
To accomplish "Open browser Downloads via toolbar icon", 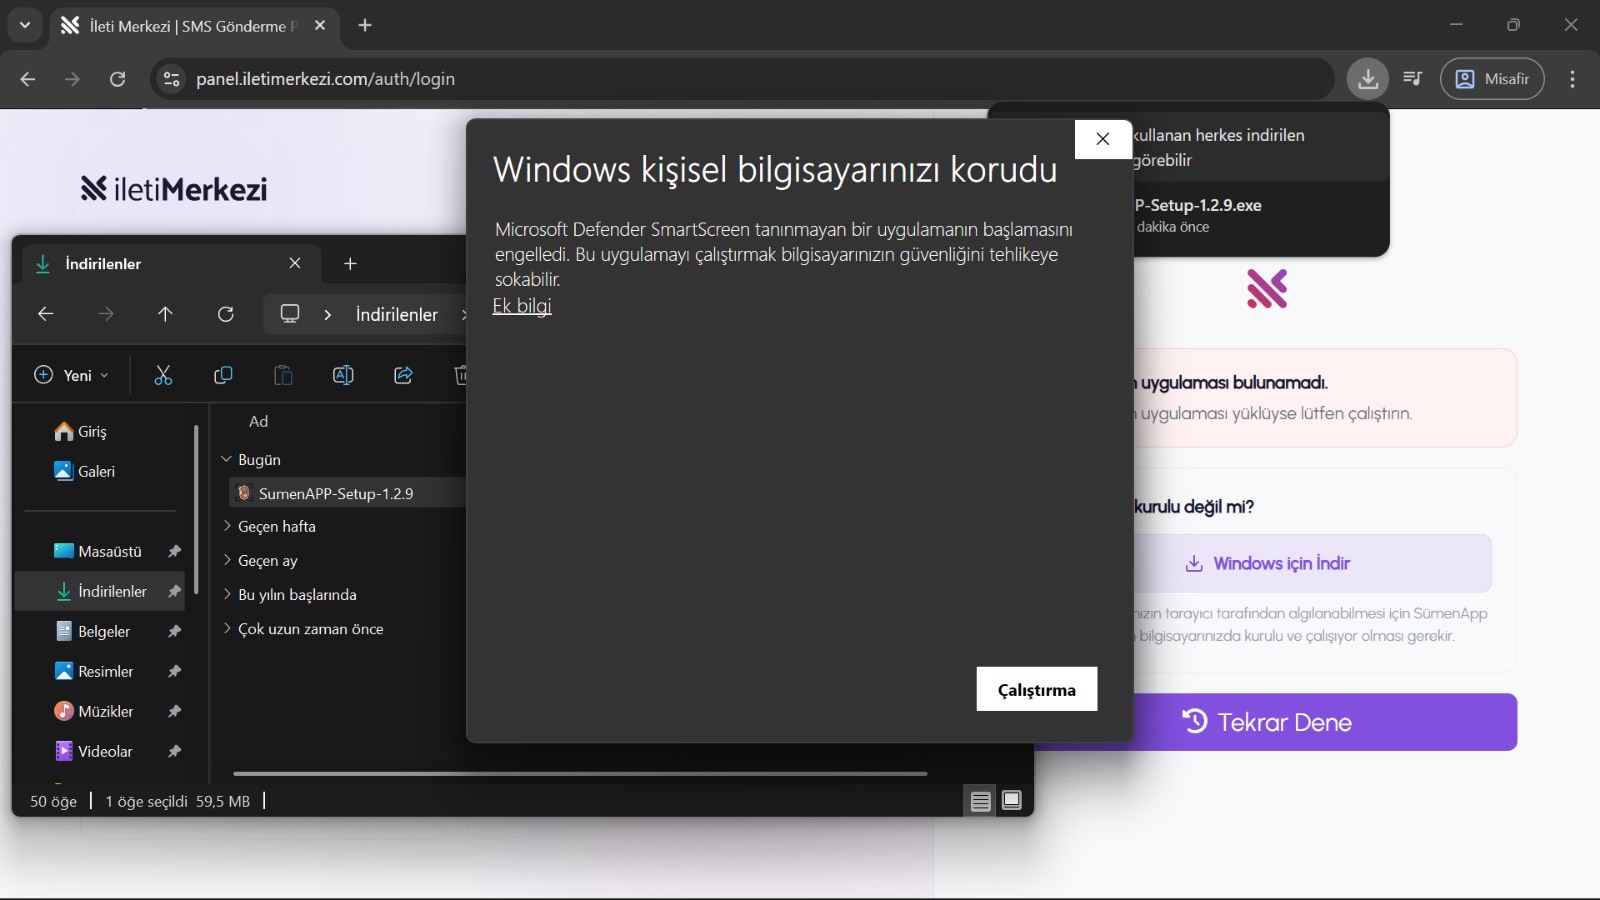I will click(1367, 79).
